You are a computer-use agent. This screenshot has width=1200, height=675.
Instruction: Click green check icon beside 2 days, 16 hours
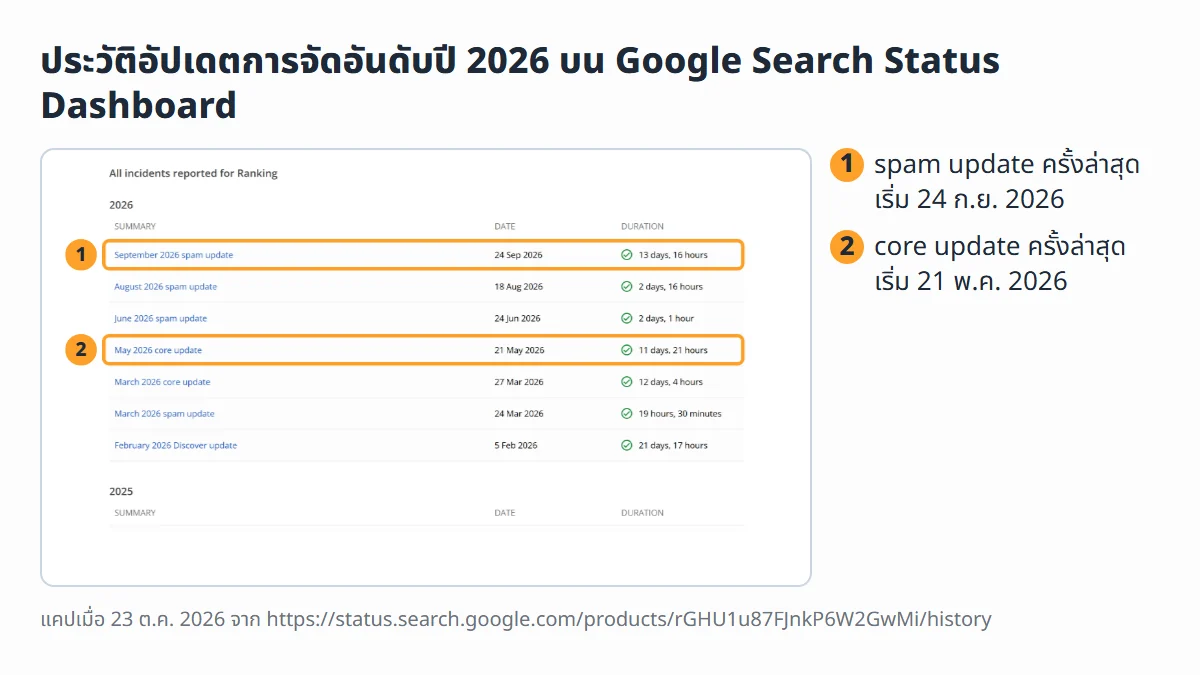point(627,287)
